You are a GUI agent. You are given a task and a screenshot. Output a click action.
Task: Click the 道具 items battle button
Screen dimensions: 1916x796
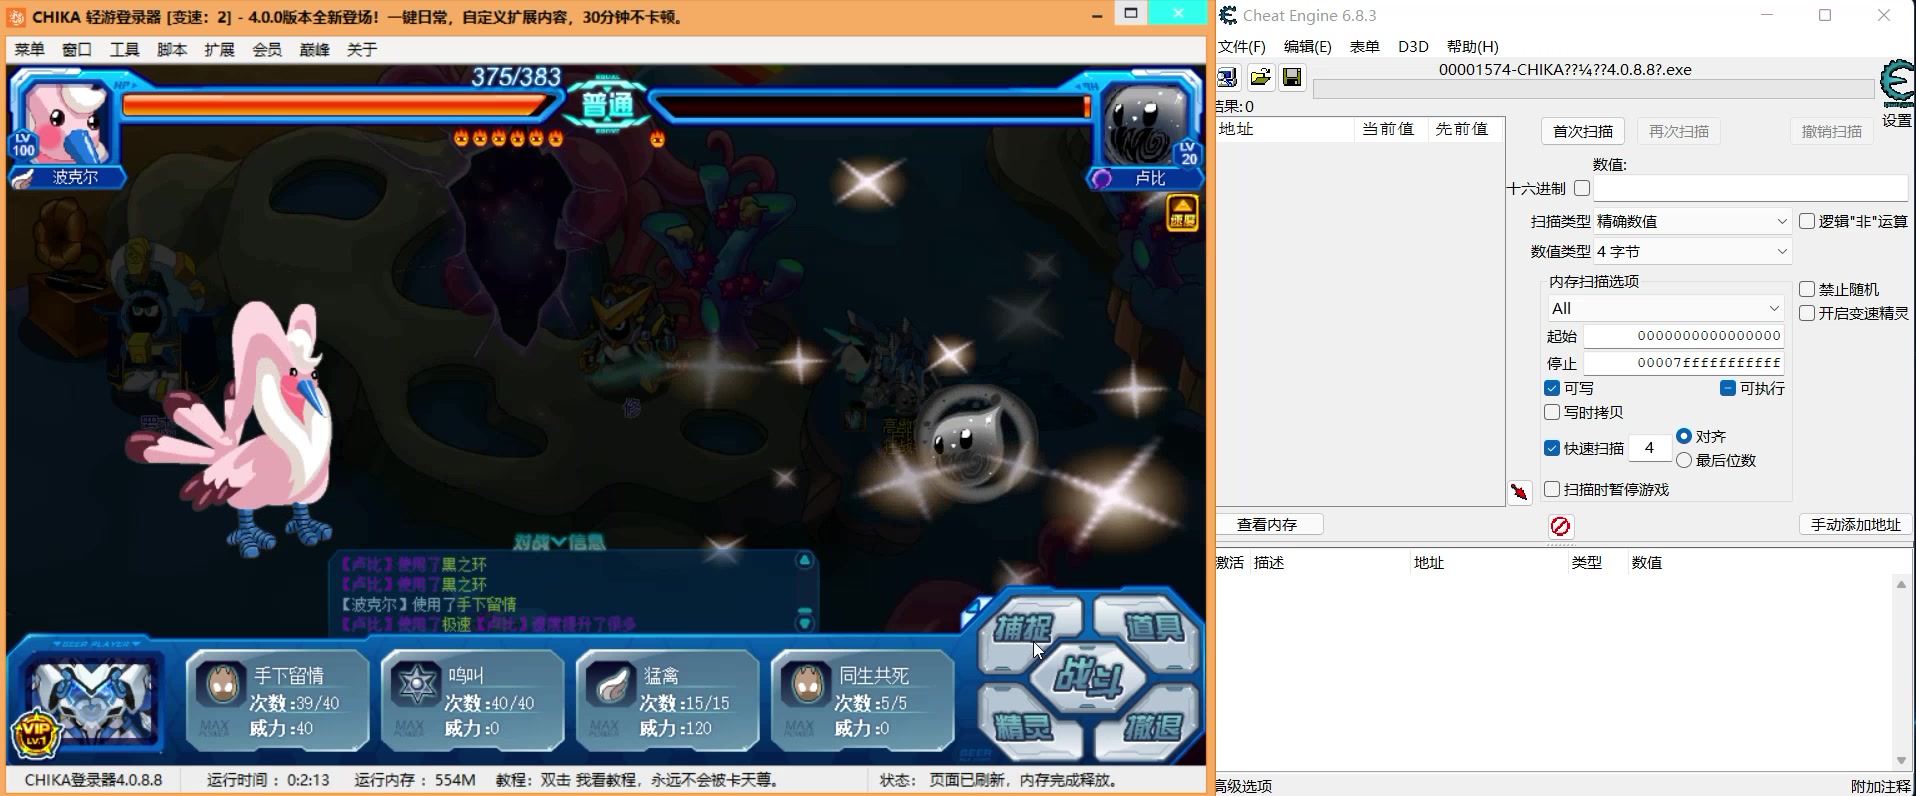tap(1153, 627)
